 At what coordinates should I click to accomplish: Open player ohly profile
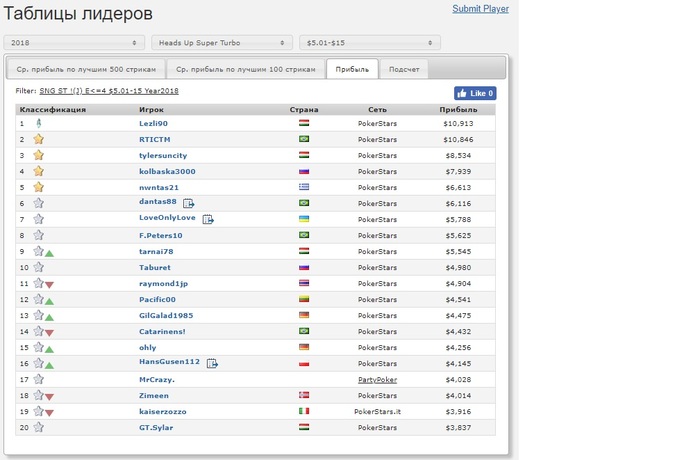pyautogui.click(x=147, y=347)
